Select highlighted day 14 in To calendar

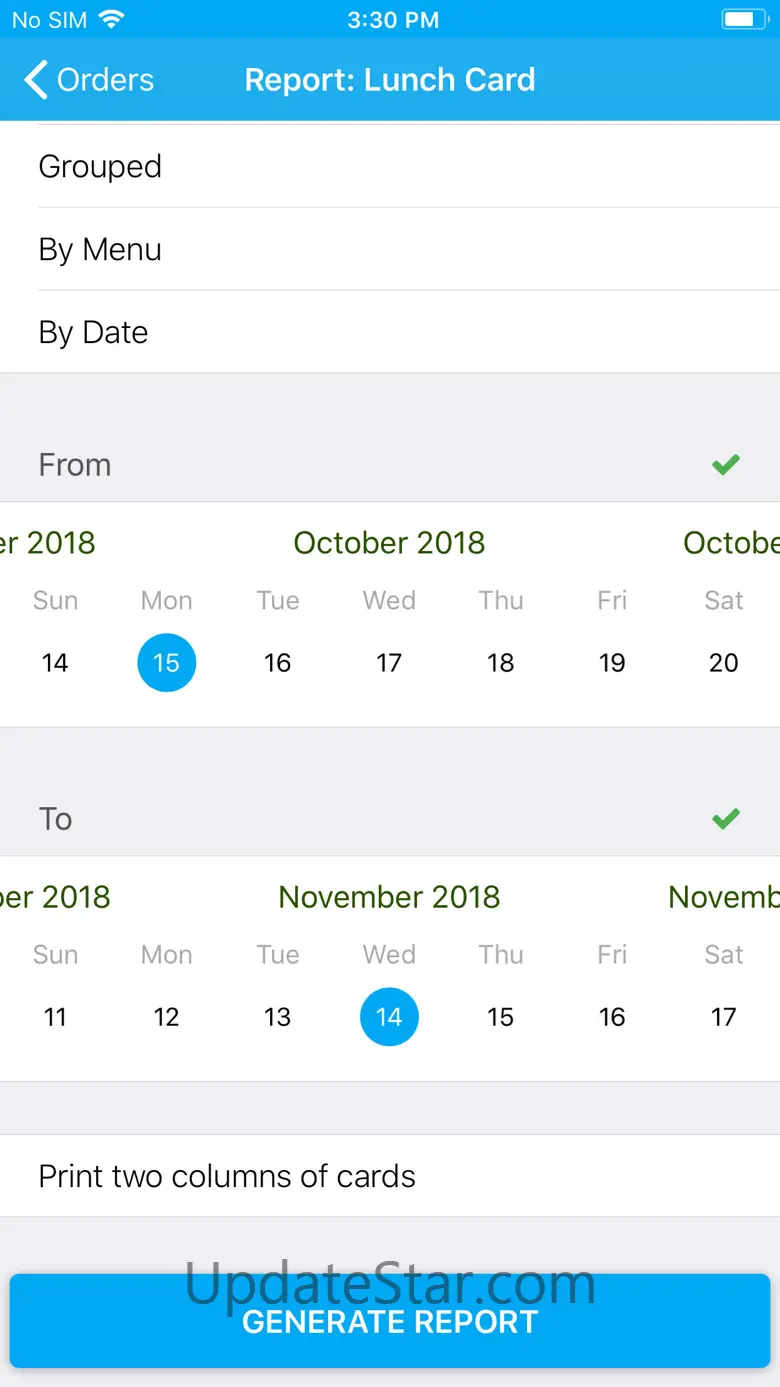pos(389,1017)
